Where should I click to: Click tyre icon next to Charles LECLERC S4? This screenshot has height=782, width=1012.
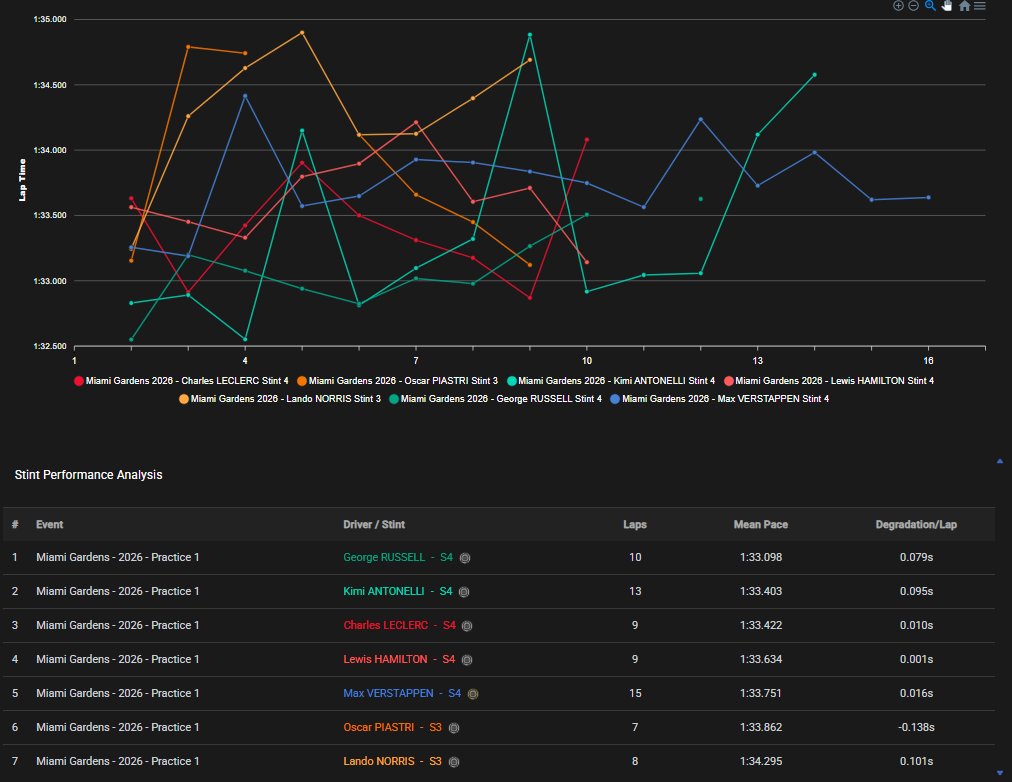pyautogui.click(x=467, y=626)
